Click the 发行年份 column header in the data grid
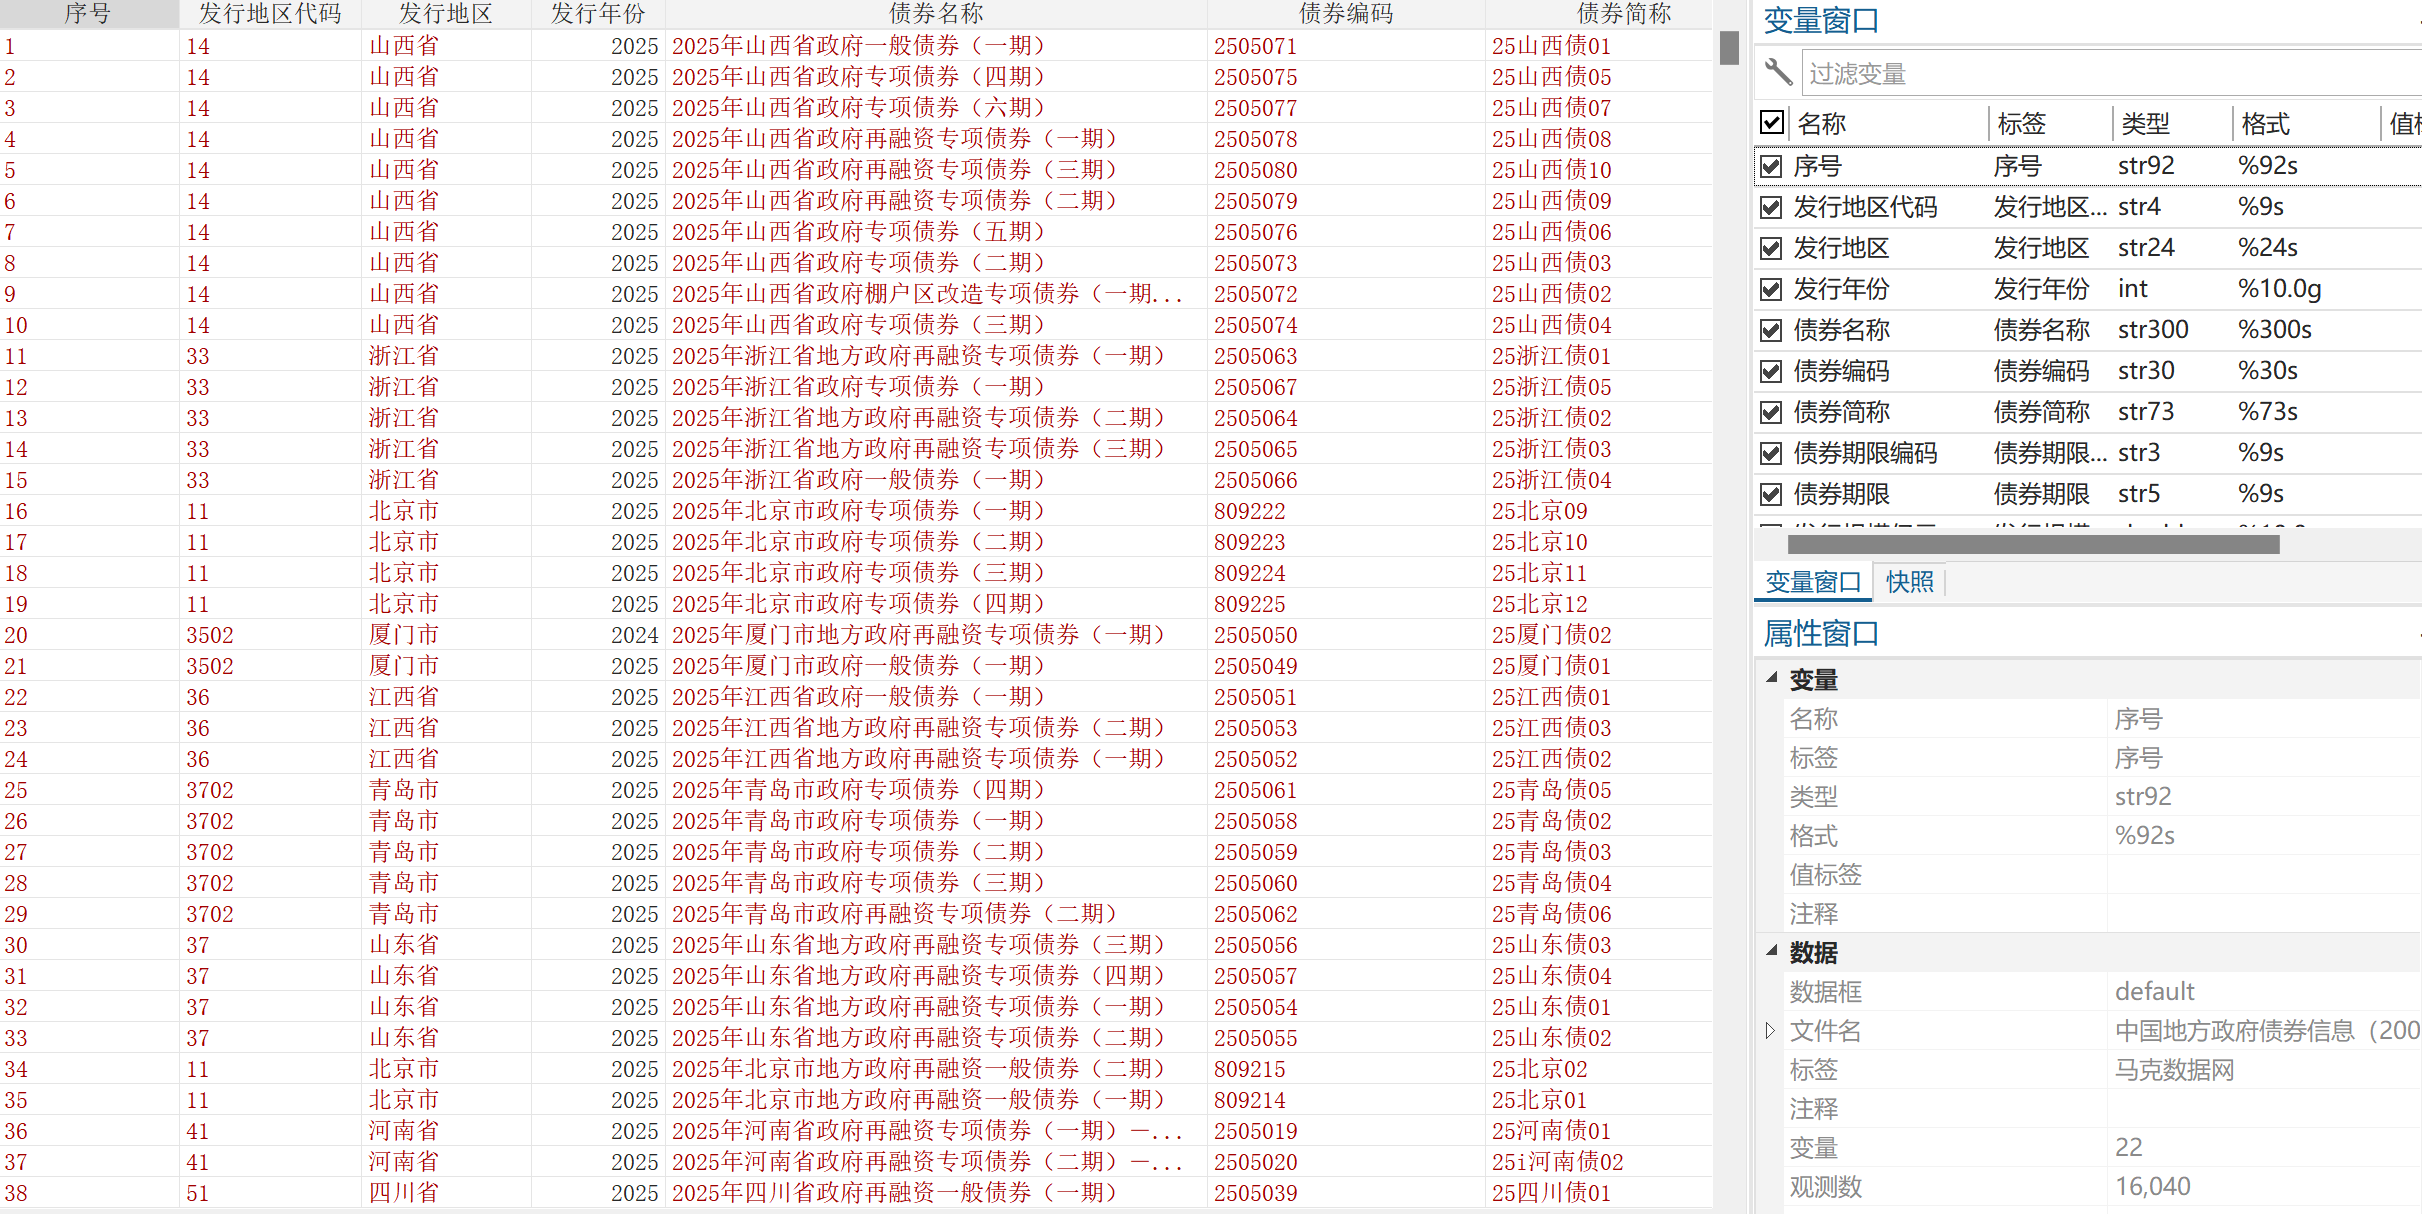The width and height of the screenshot is (2422, 1214). coord(597,14)
